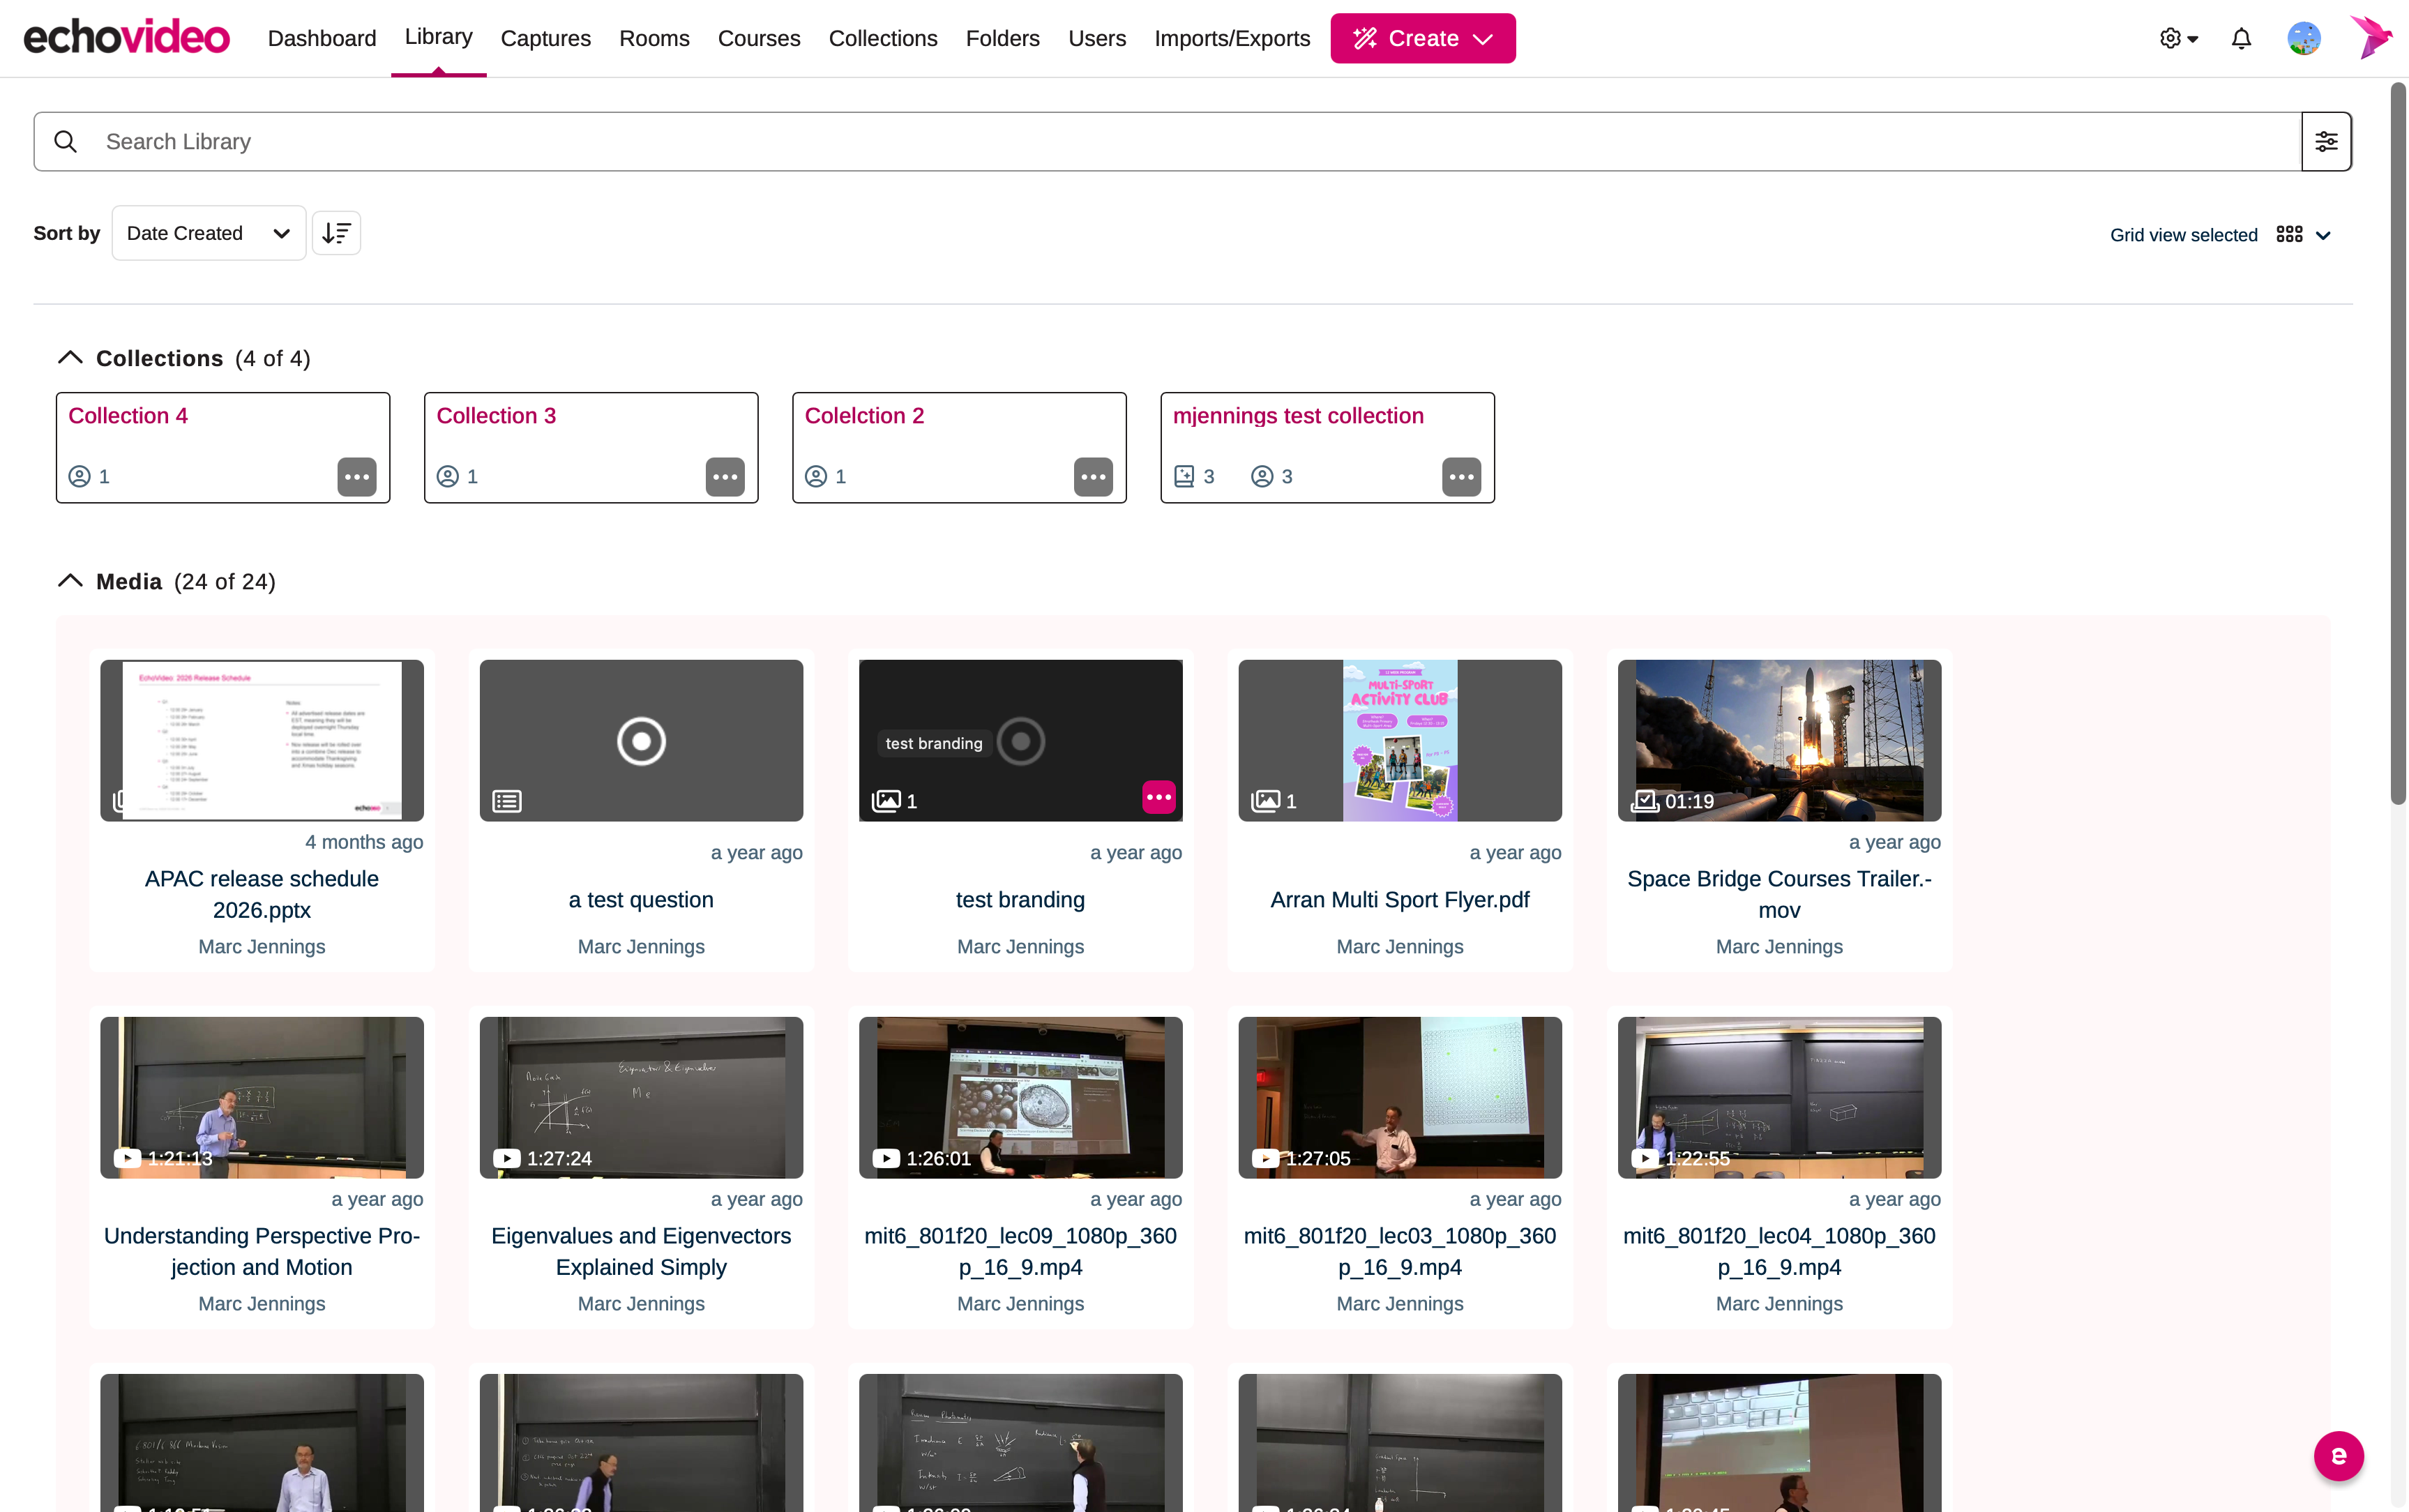Open Collection 3 link
The height and width of the screenshot is (1512, 2409).
click(496, 416)
